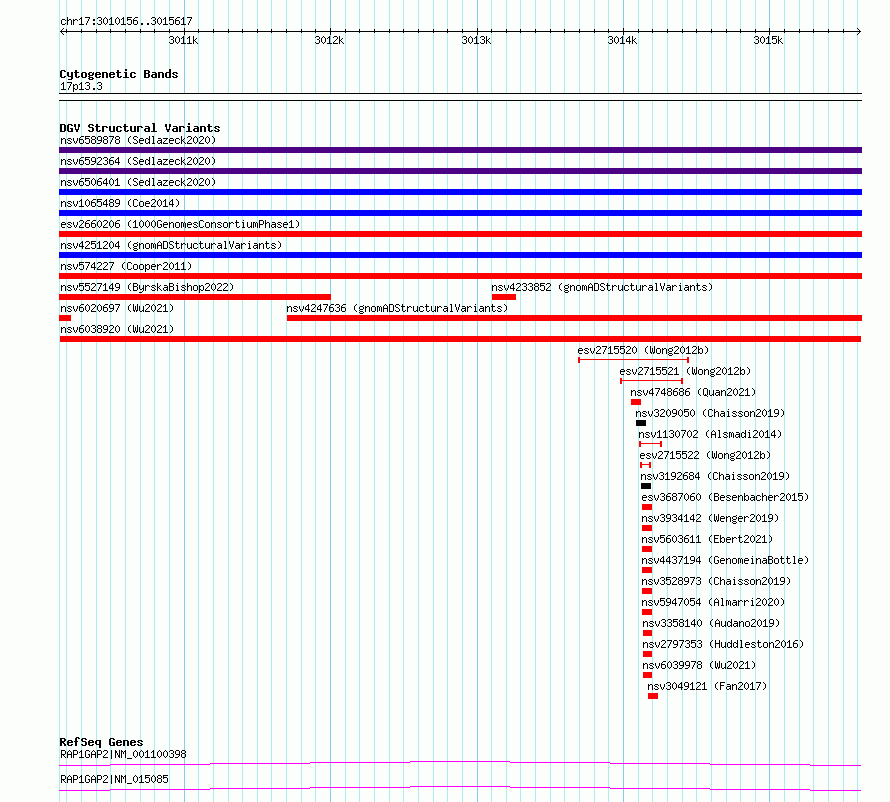Select the esv2715520 (Wong2012b) label
The height and width of the screenshot is (802, 890).
point(643,350)
